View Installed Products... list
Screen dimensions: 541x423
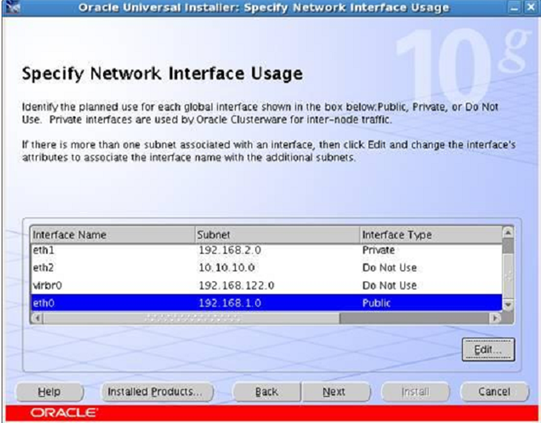157,392
